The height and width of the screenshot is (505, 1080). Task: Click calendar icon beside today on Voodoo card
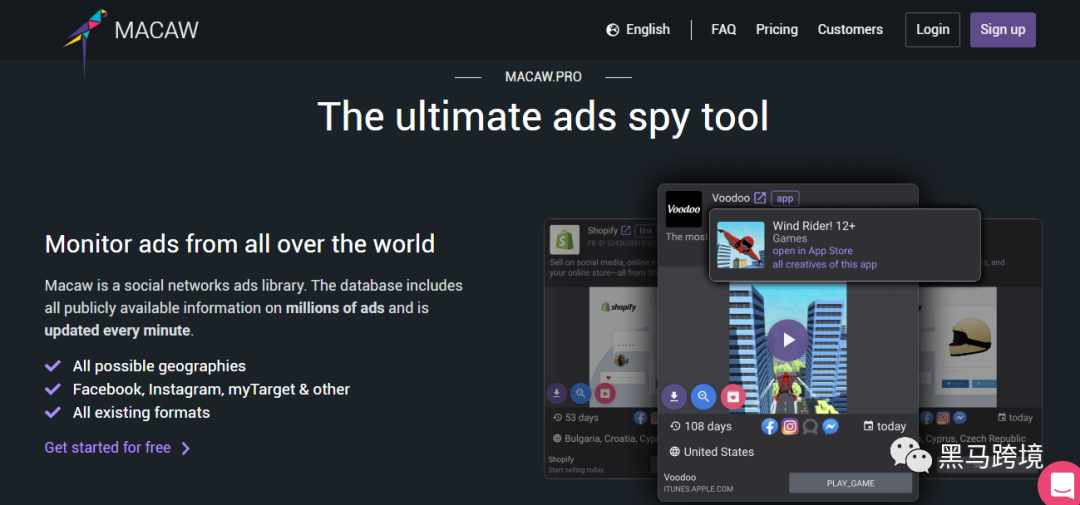[868, 426]
